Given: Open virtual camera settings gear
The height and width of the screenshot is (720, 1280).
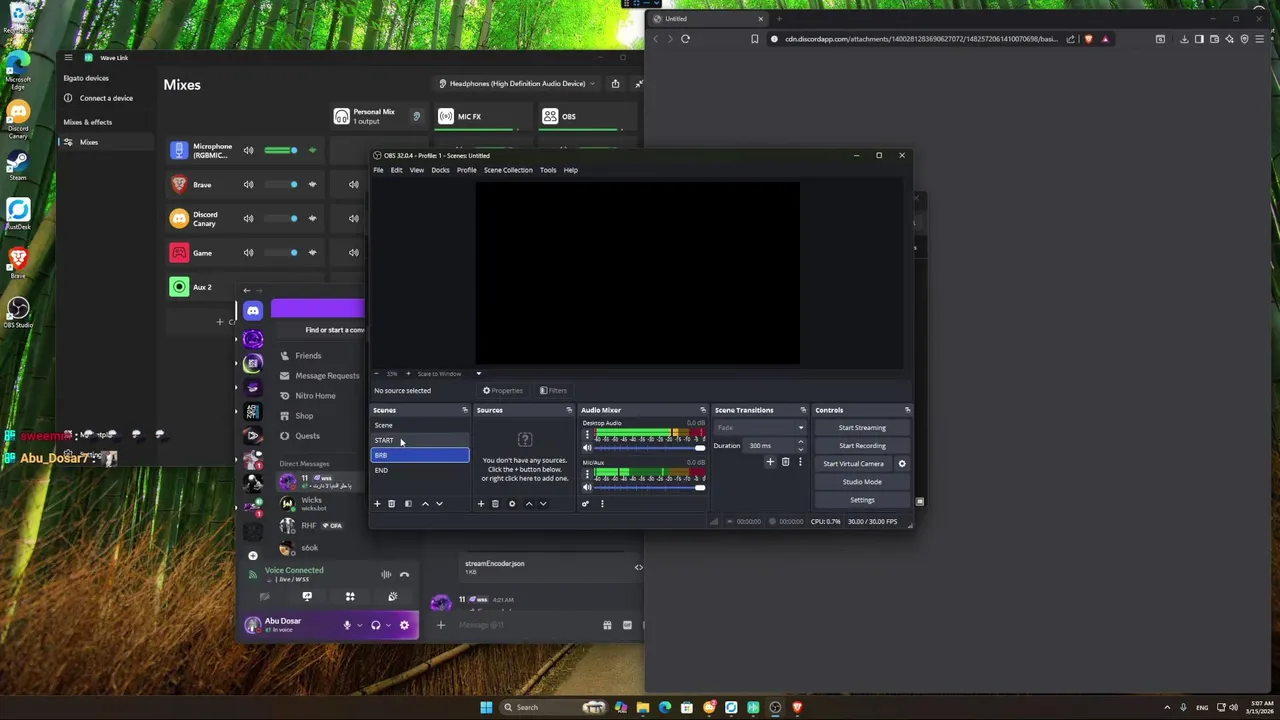Looking at the screenshot, I should [x=902, y=464].
